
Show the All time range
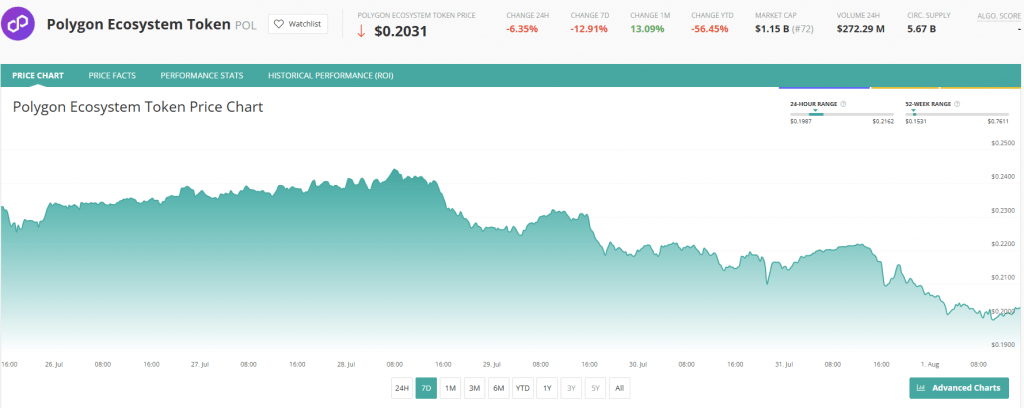click(x=619, y=388)
